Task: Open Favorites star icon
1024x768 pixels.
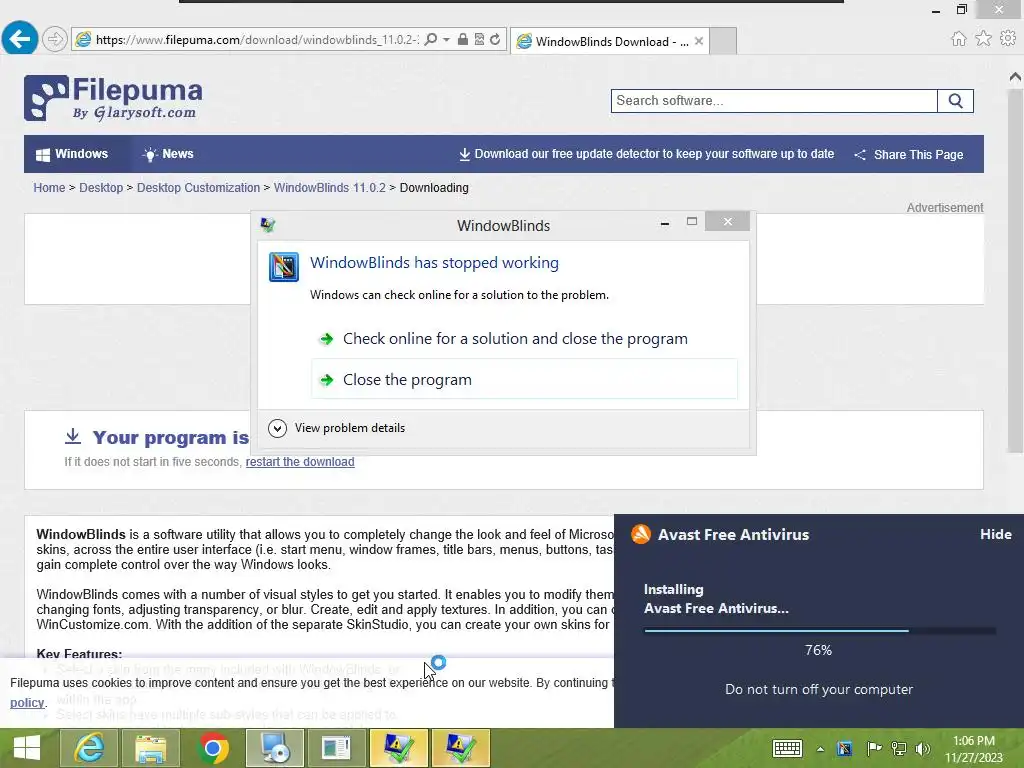Action: (983, 39)
